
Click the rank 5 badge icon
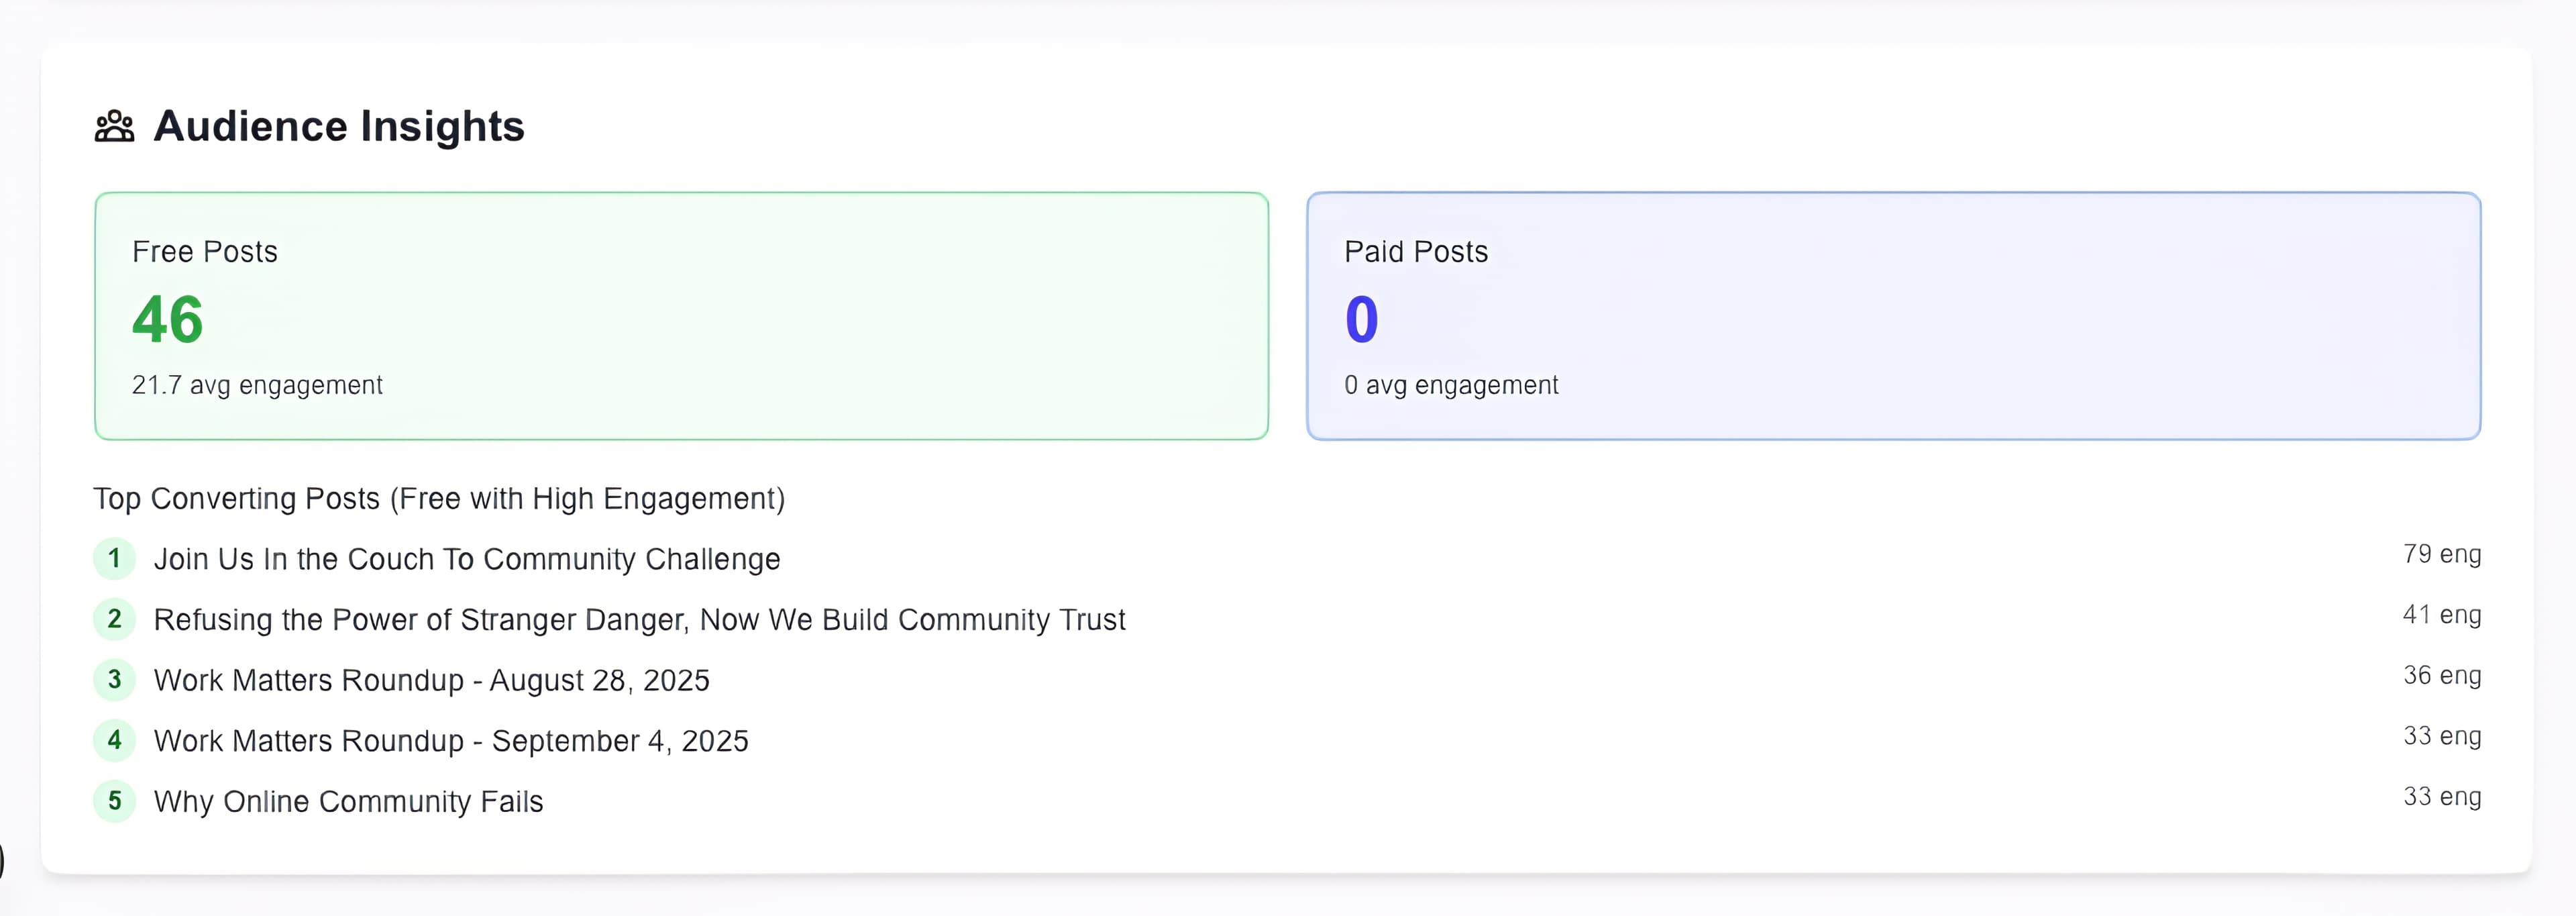click(x=115, y=801)
